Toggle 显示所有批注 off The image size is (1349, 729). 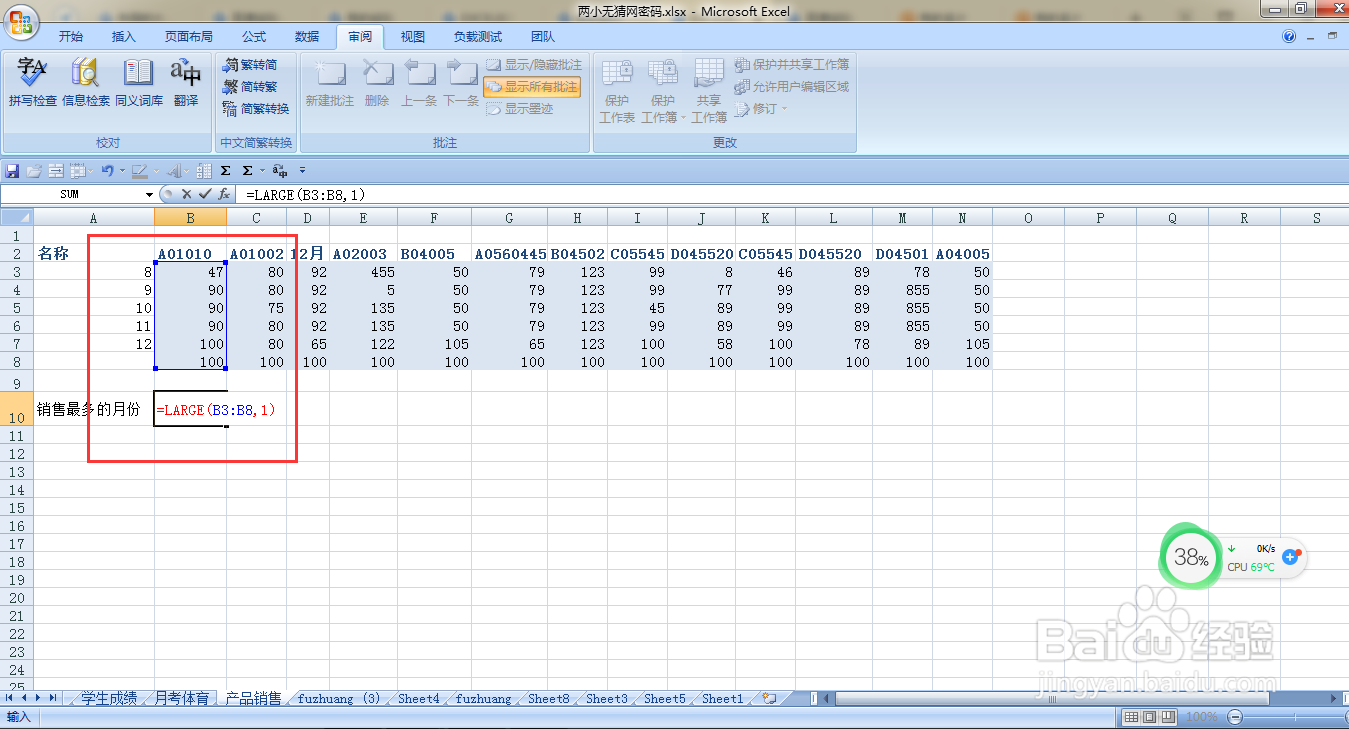pyautogui.click(x=532, y=87)
